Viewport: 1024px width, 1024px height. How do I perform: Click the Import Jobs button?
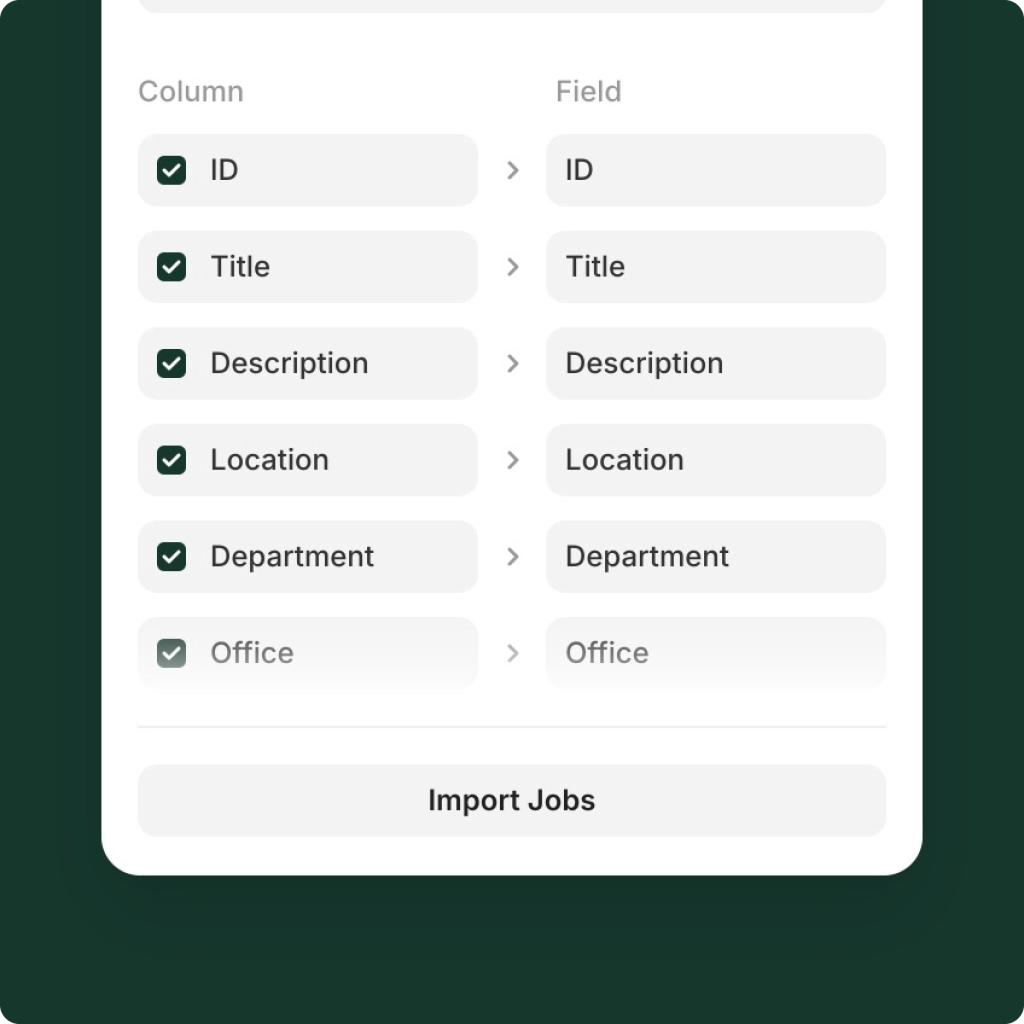coord(512,801)
